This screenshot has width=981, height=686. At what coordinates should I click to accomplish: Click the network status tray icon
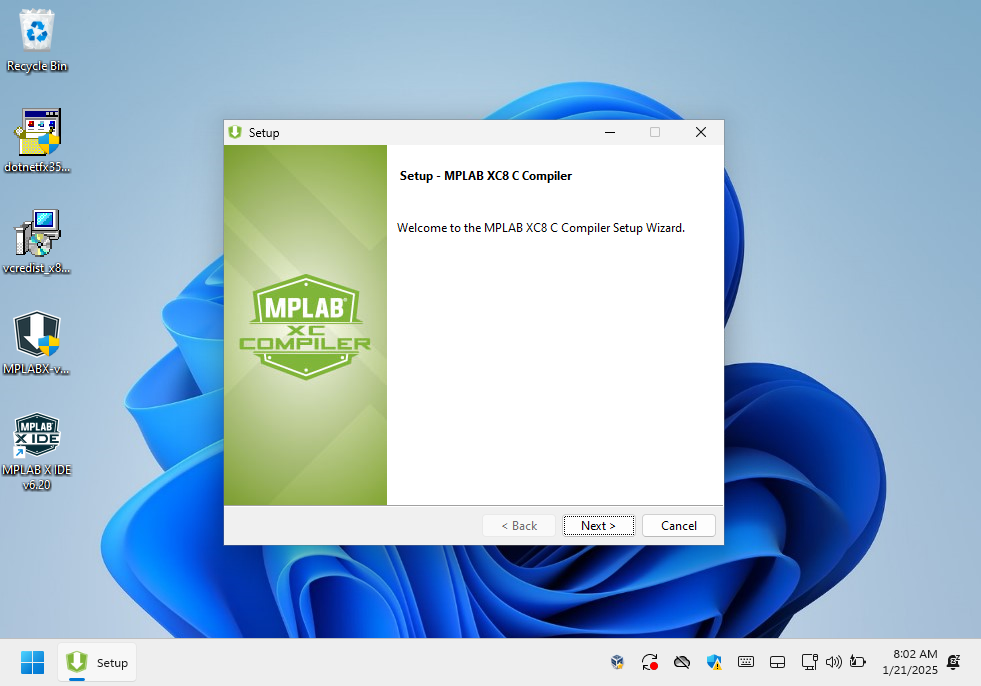tap(810, 662)
